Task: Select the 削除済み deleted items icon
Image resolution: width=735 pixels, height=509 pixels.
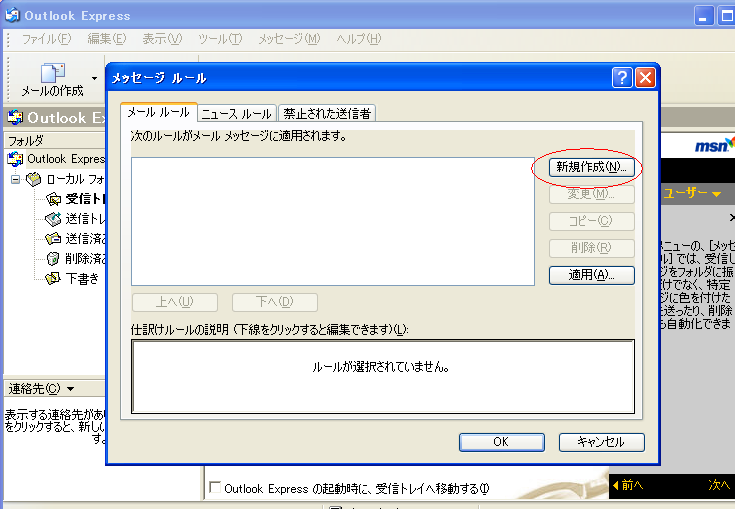Action: pyautogui.click(x=53, y=258)
